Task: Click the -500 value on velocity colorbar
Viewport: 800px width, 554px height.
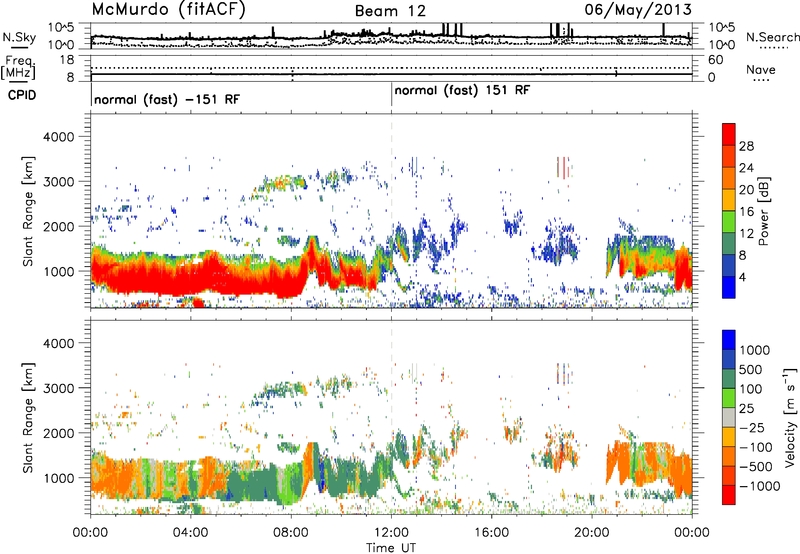Action: pyautogui.click(x=756, y=467)
